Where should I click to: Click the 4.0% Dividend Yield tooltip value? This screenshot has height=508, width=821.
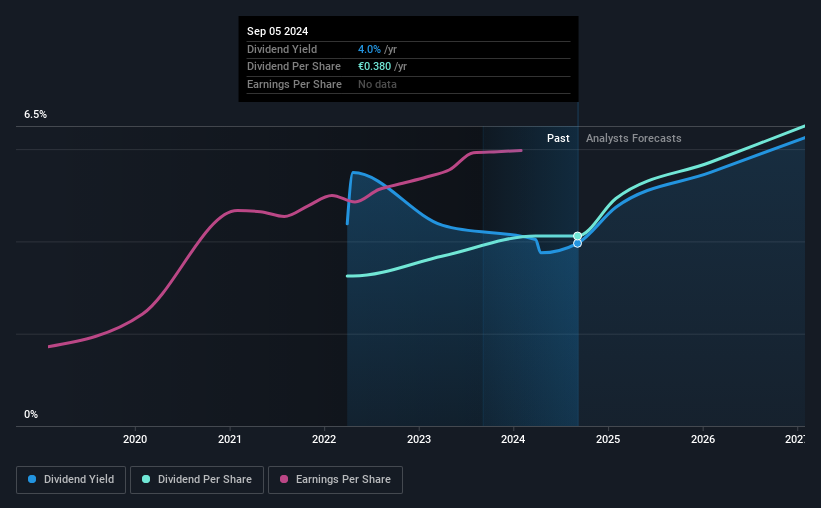369,49
